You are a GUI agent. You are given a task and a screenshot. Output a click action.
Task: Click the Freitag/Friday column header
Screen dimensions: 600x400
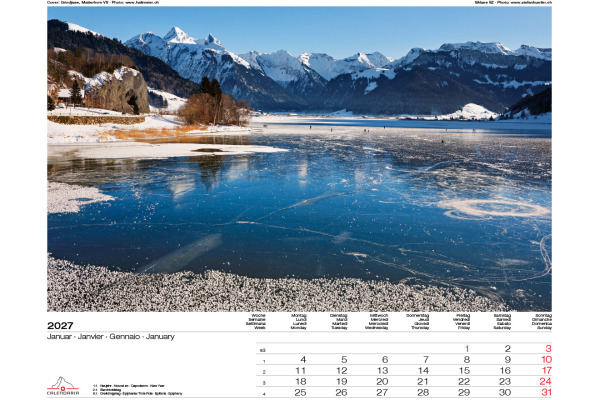(461, 322)
